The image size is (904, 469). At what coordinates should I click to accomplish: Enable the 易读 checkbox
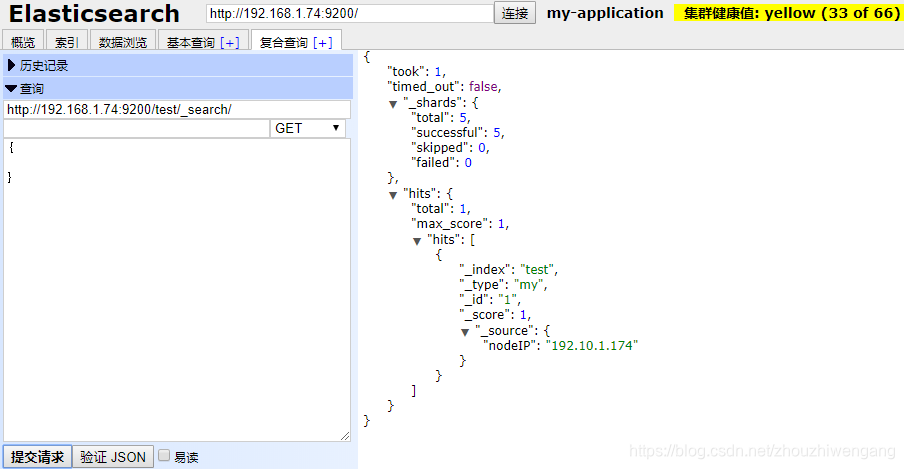[x=164, y=456]
